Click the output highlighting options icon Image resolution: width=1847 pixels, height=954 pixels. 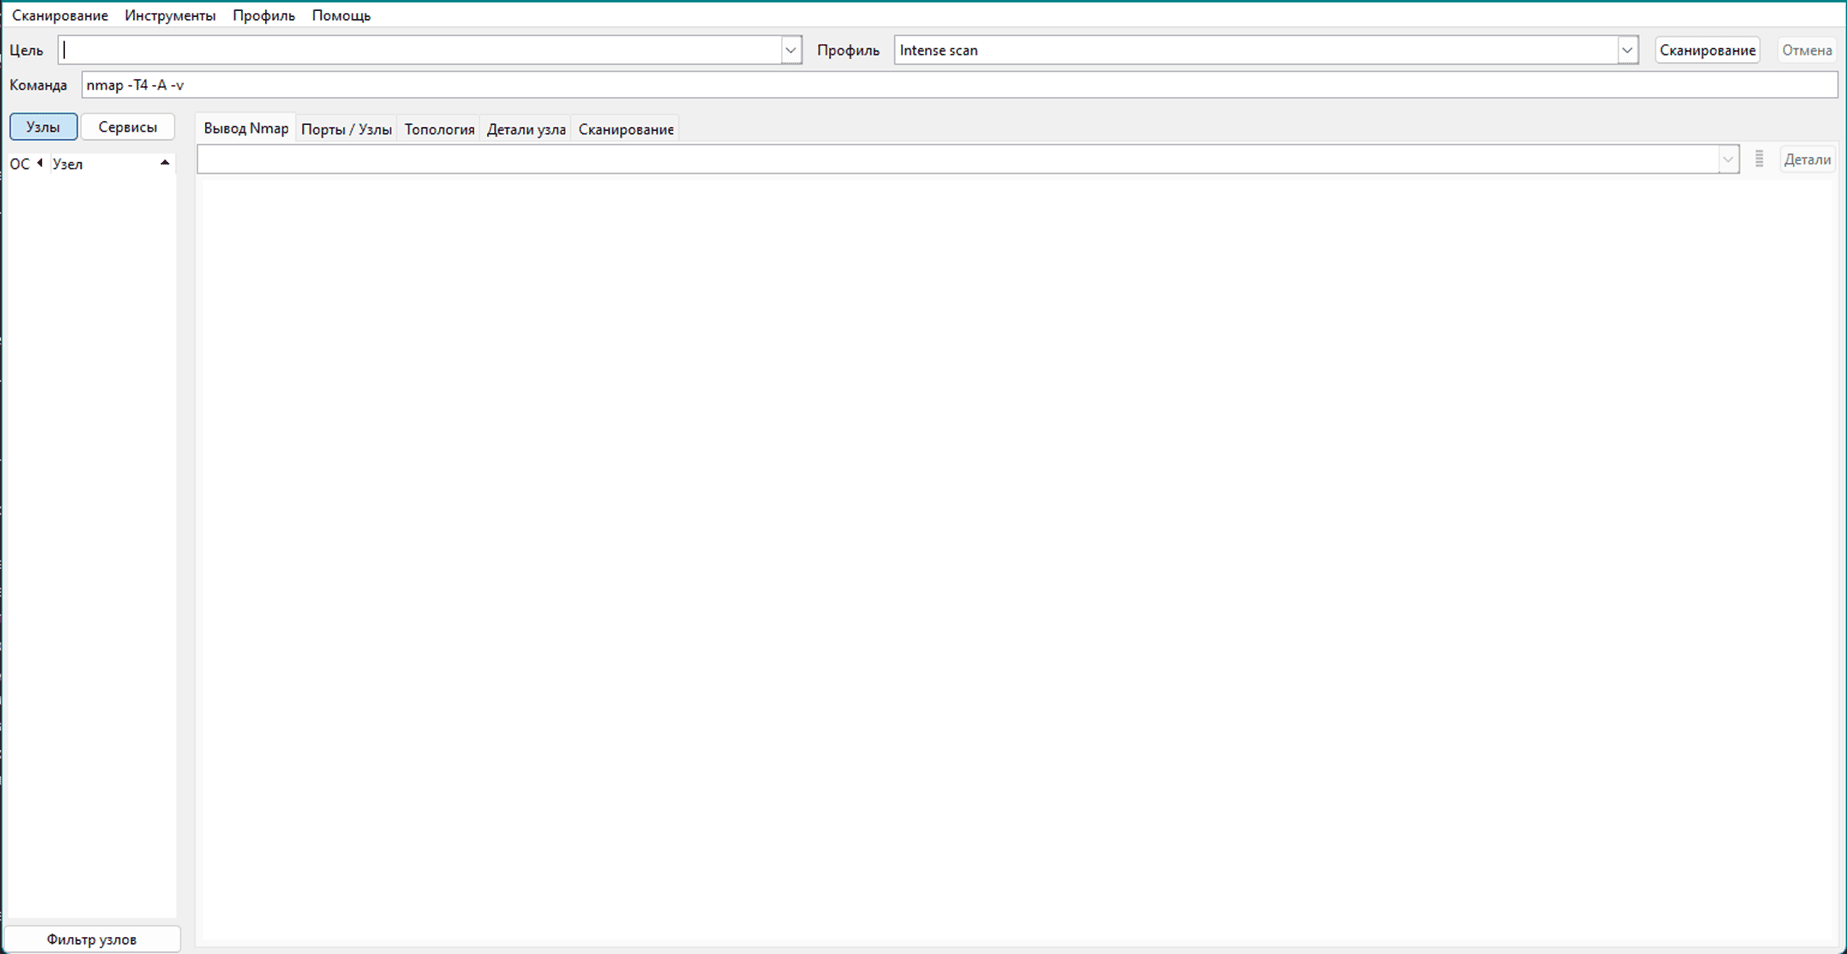point(1759,159)
